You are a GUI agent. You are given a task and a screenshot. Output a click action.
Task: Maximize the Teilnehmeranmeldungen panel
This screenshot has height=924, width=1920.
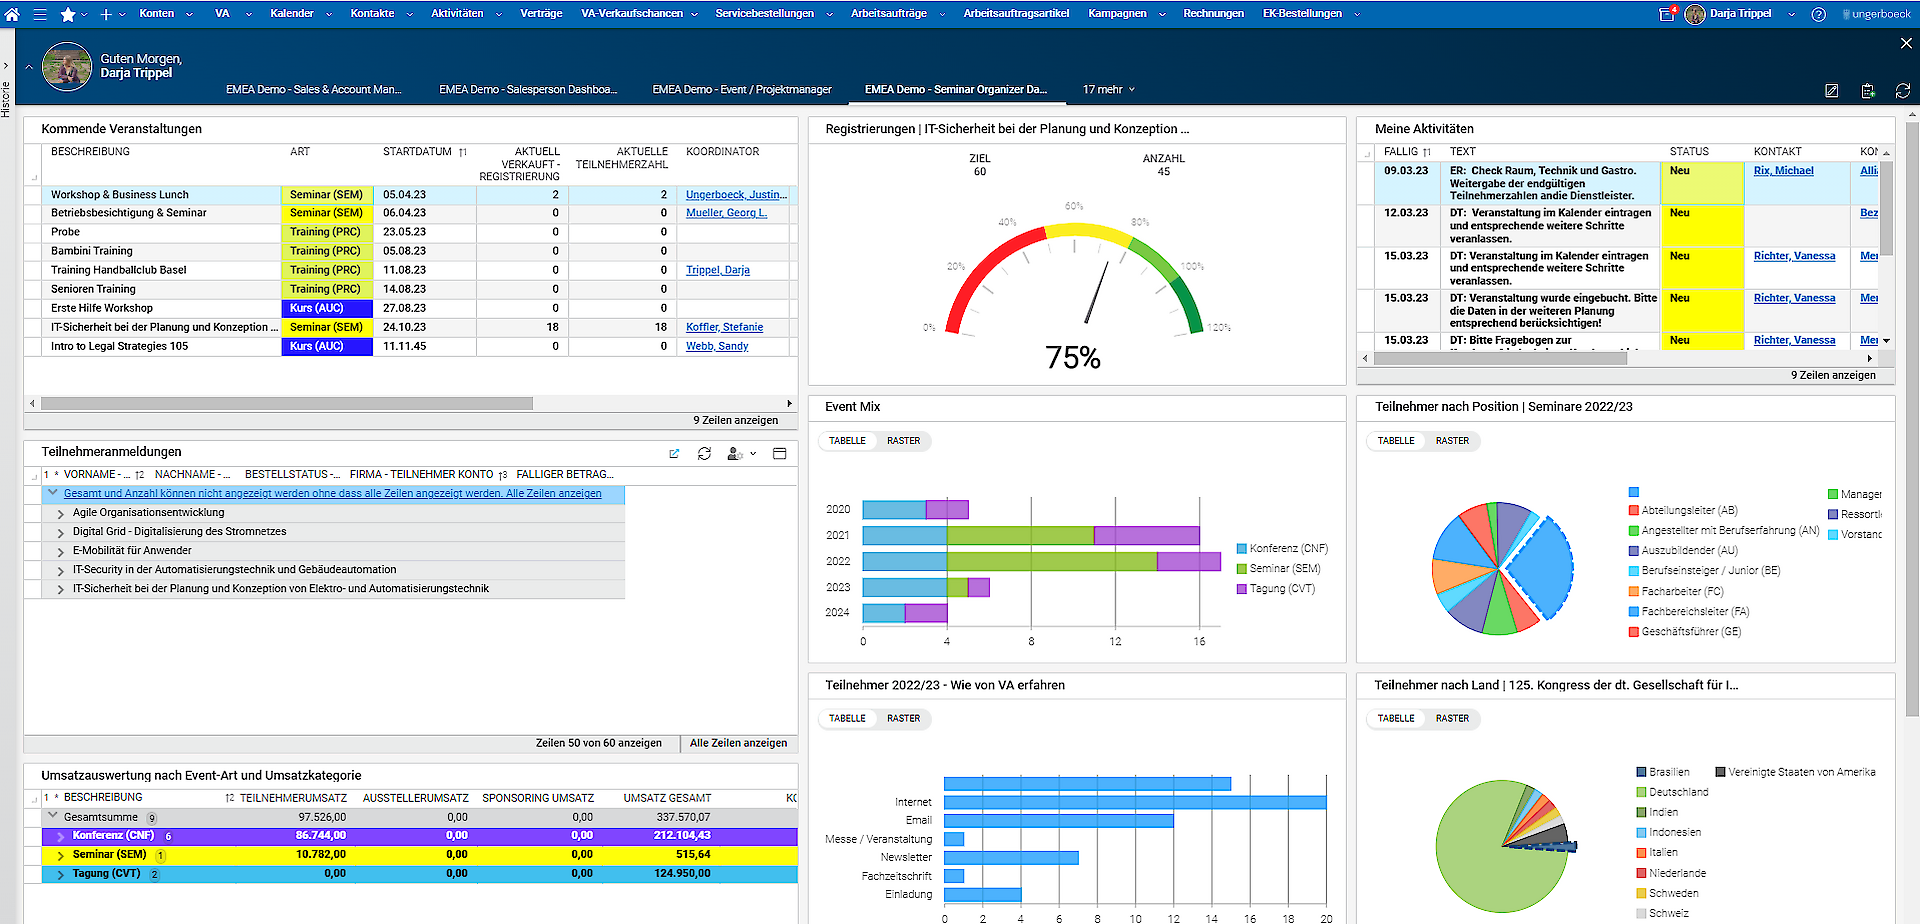click(779, 453)
